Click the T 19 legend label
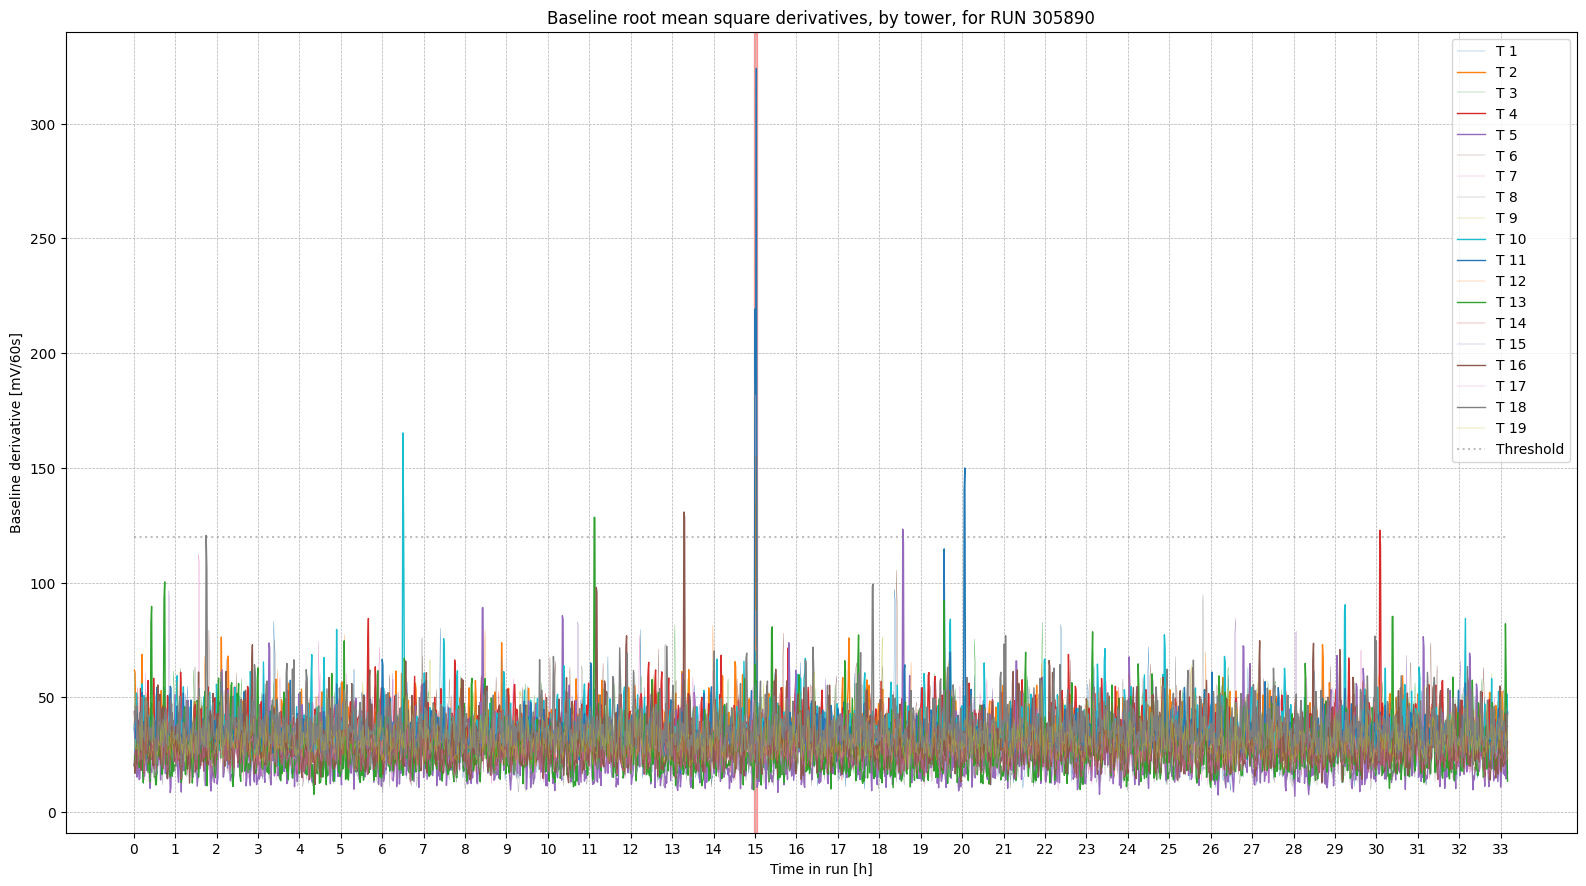 coord(1510,428)
